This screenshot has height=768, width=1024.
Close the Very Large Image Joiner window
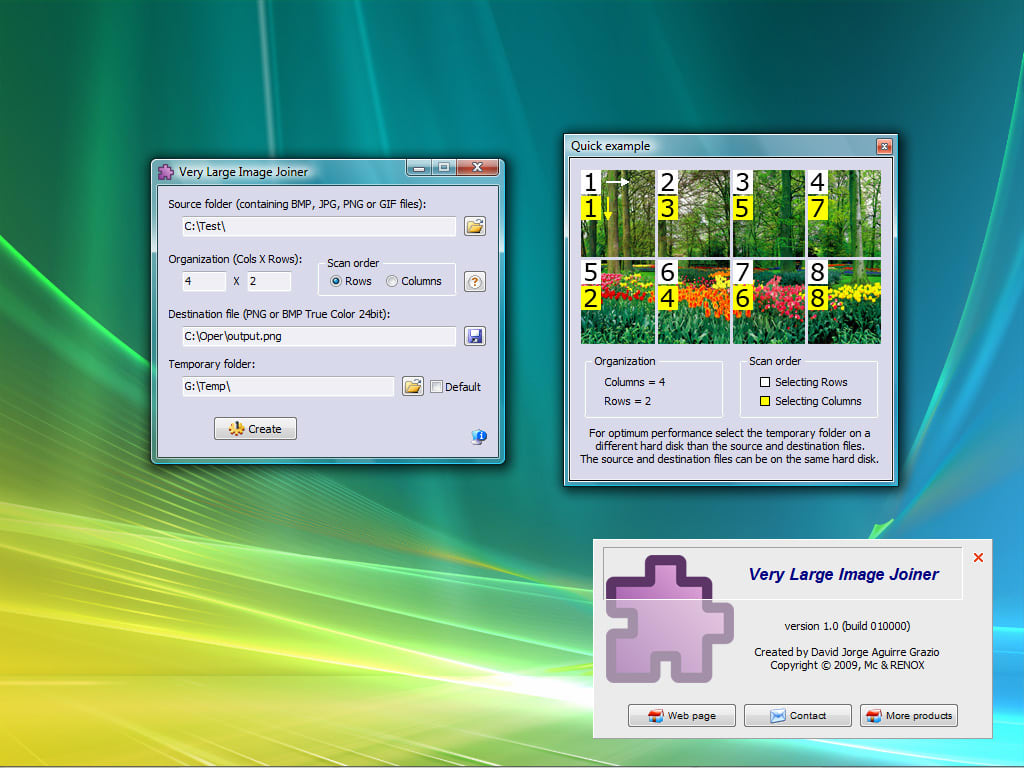click(x=477, y=168)
